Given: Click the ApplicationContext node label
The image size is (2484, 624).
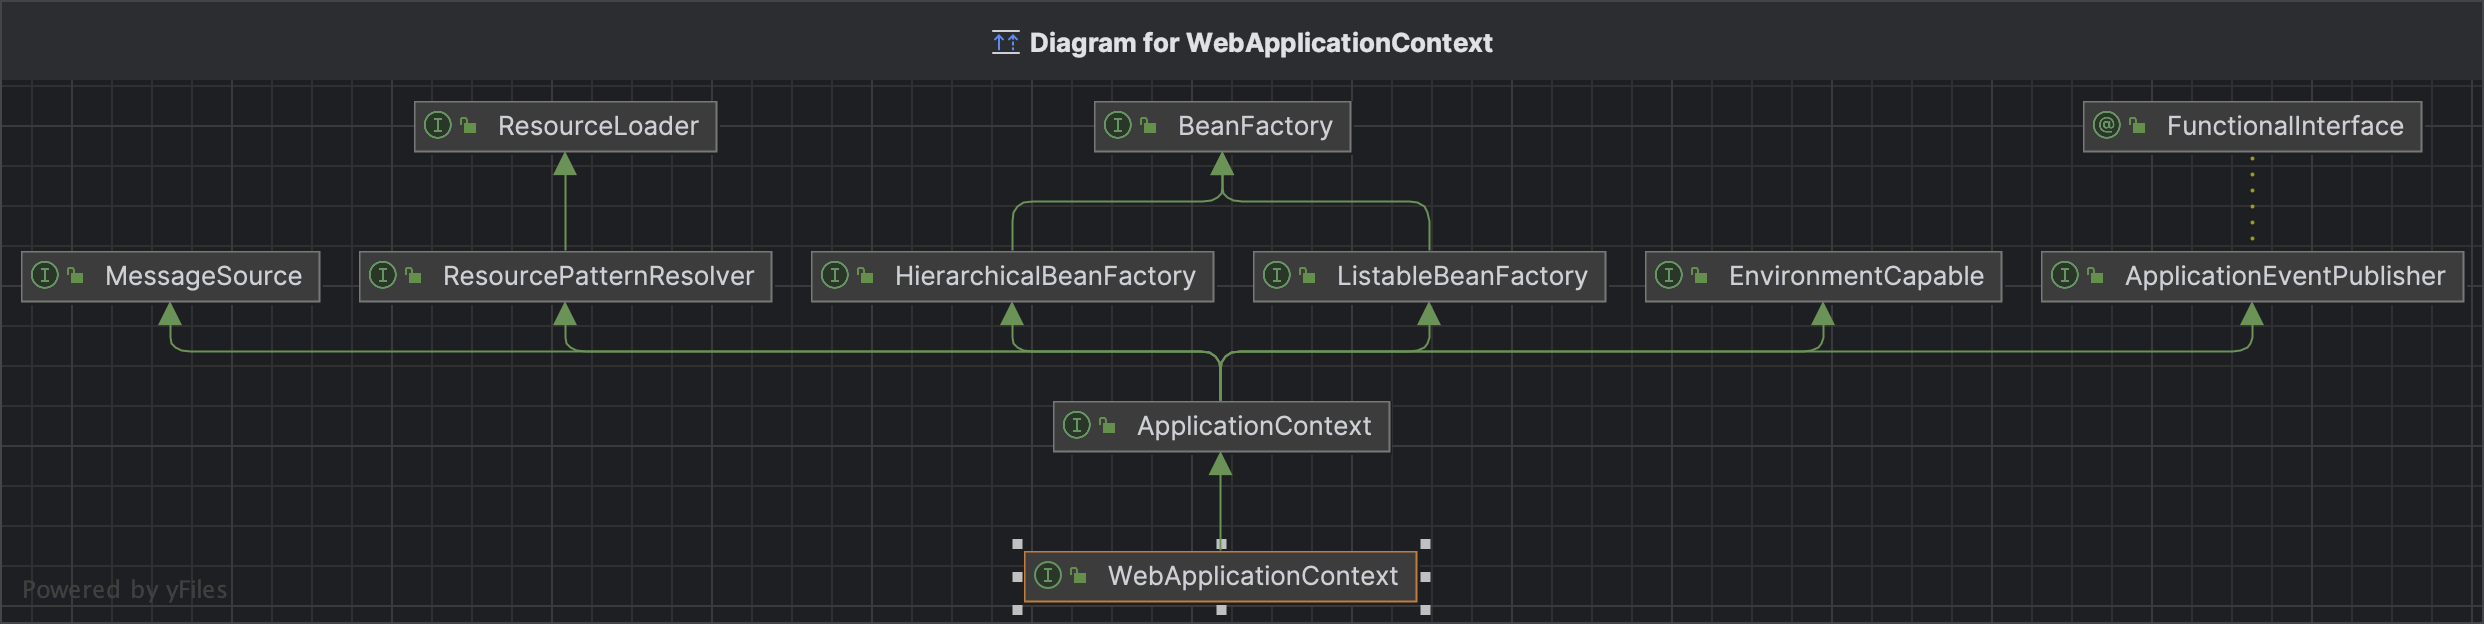Looking at the screenshot, I should [1253, 426].
